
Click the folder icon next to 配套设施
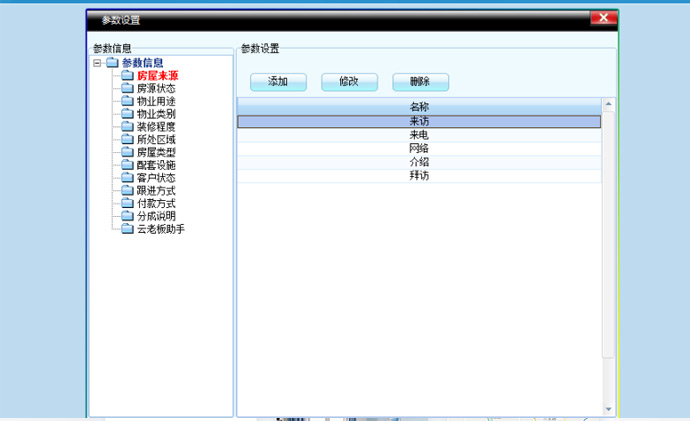(127, 165)
